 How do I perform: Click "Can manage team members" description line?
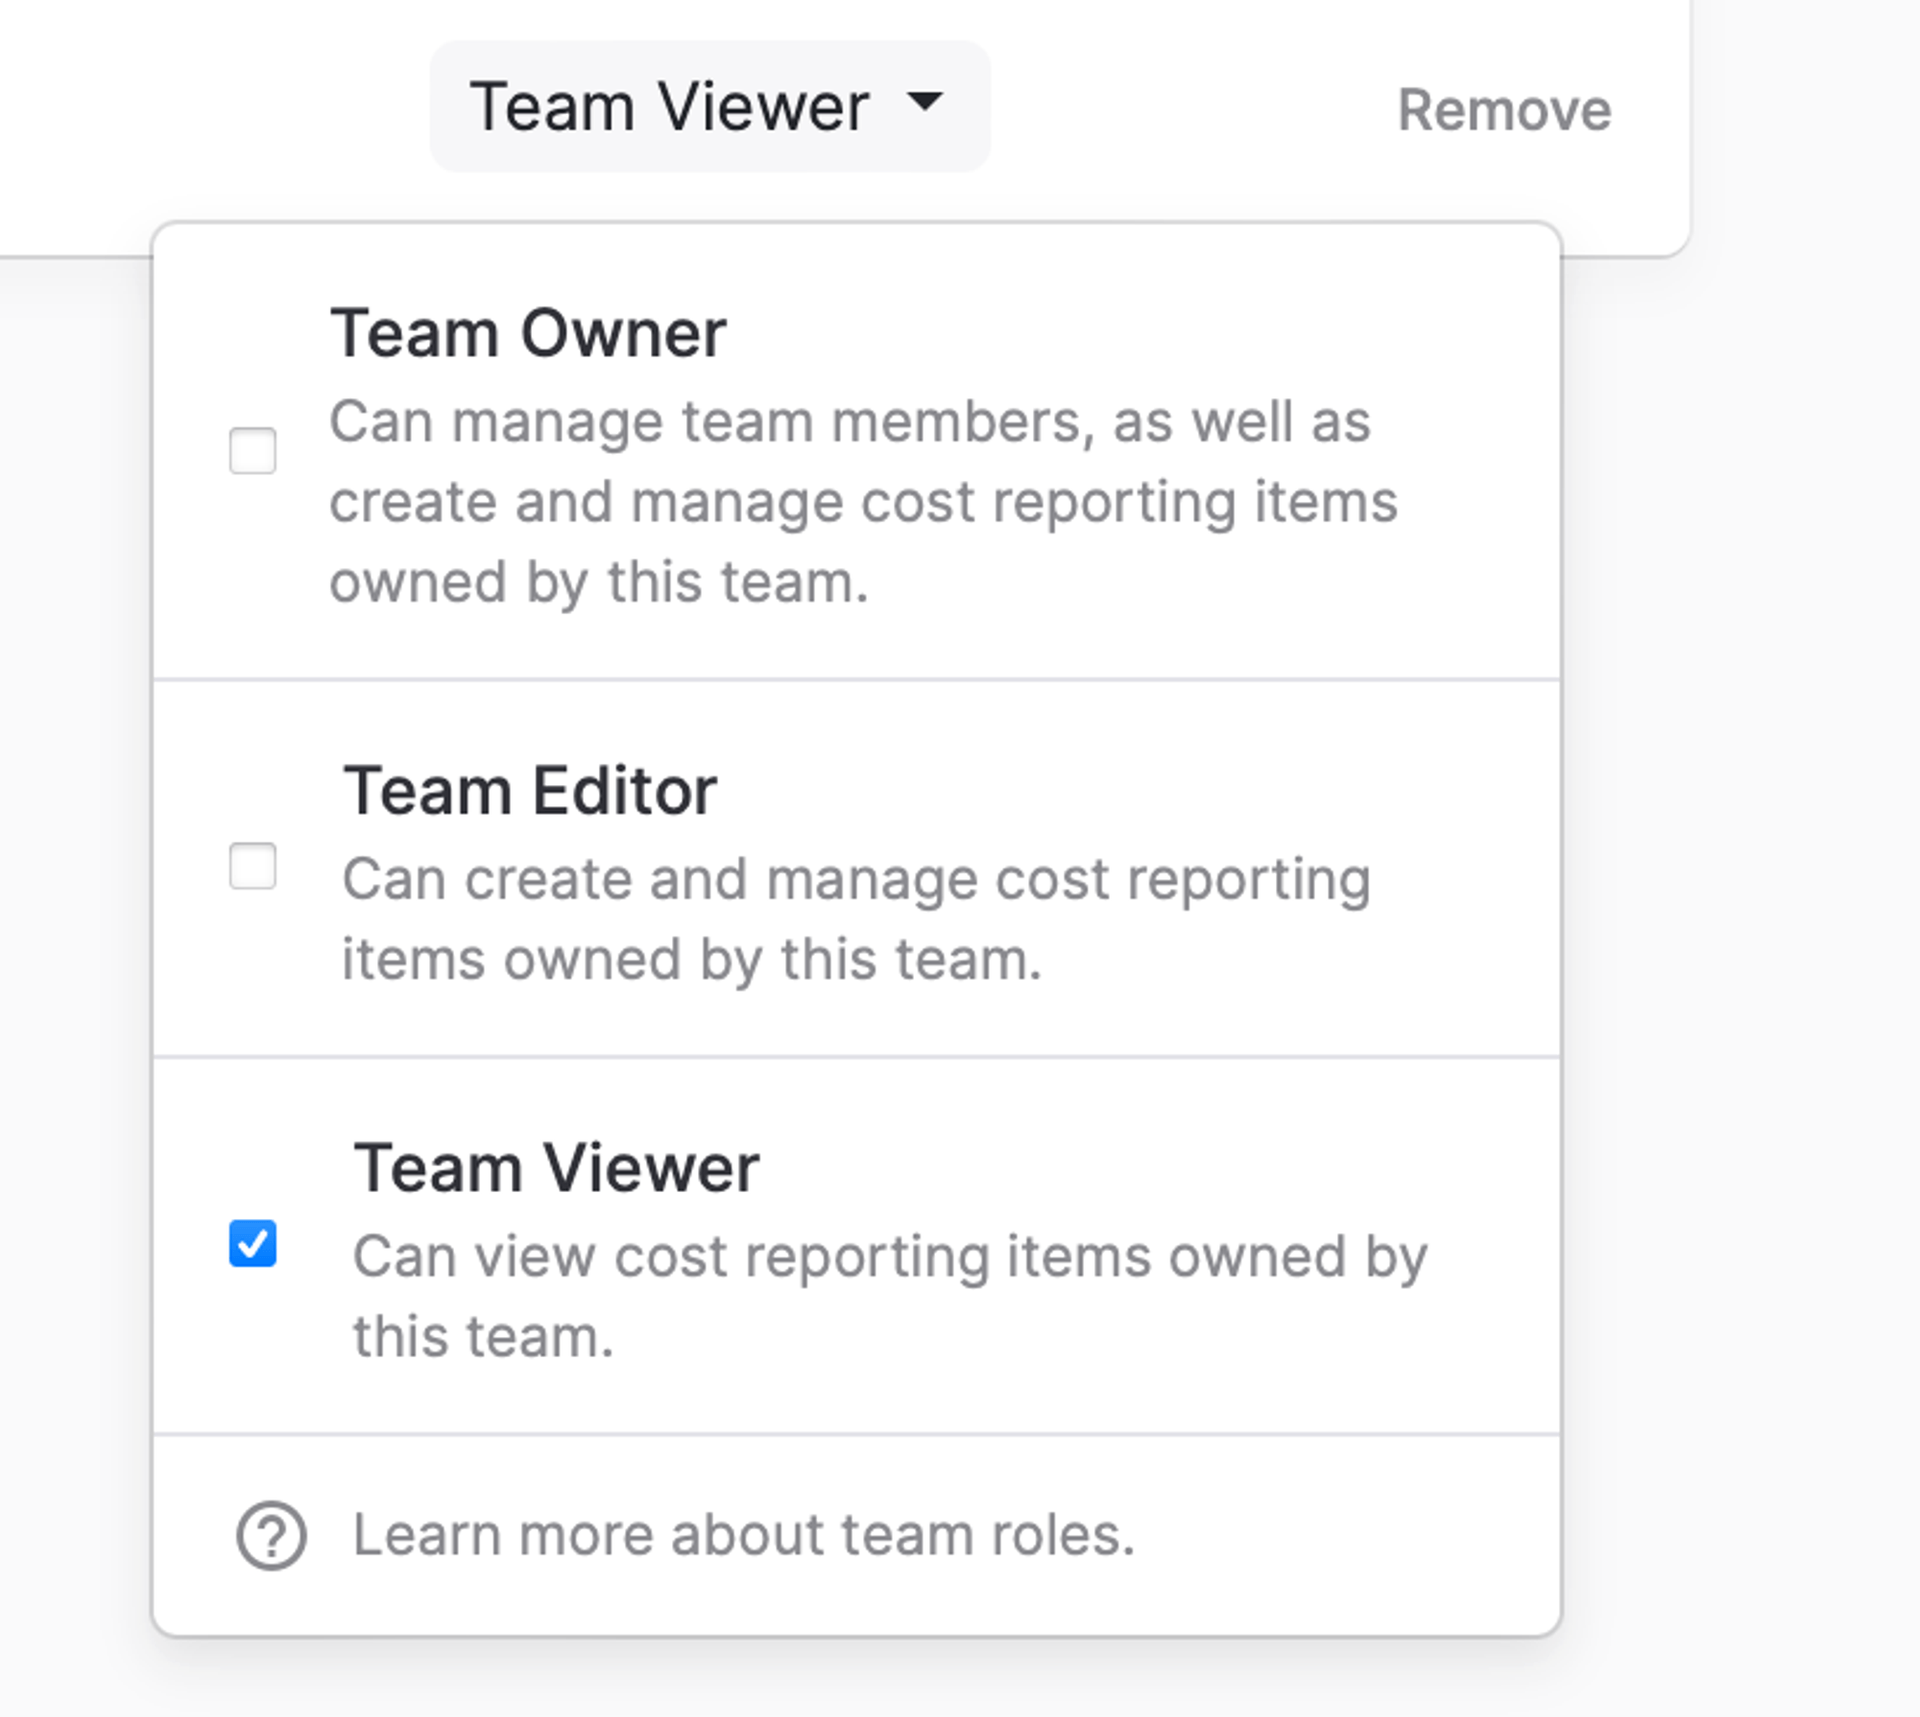coord(850,421)
